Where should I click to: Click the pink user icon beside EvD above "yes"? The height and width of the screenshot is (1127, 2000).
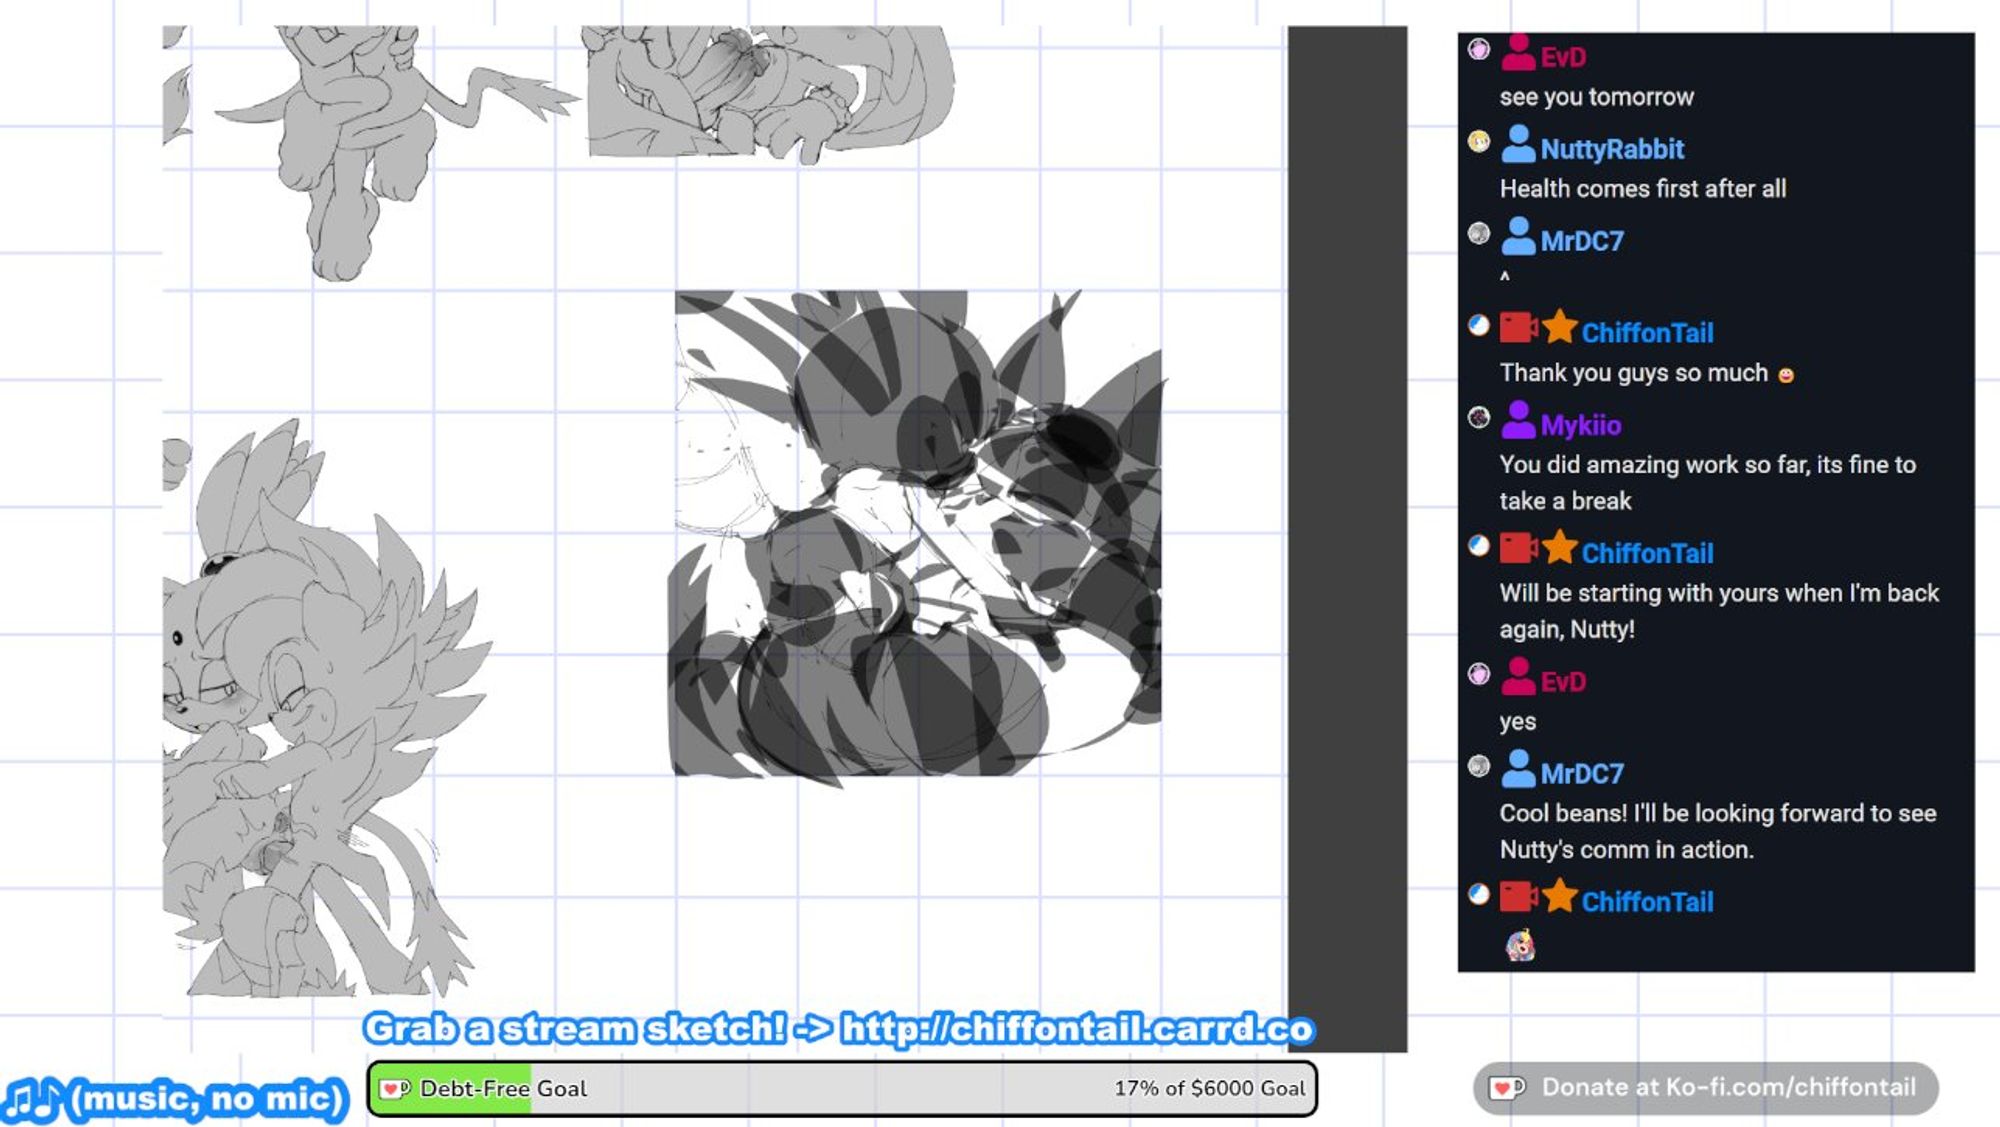pyautogui.click(x=1518, y=677)
